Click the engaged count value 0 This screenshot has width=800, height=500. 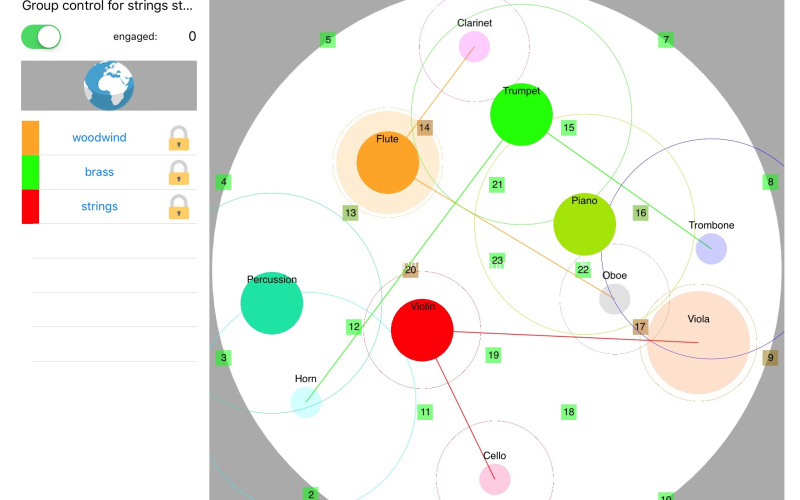click(x=192, y=36)
